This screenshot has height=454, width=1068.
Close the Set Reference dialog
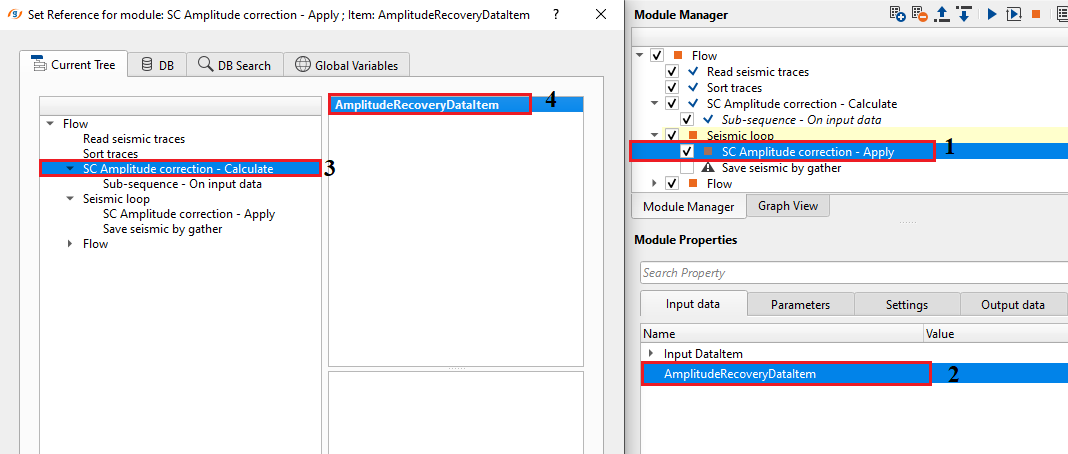click(601, 14)
